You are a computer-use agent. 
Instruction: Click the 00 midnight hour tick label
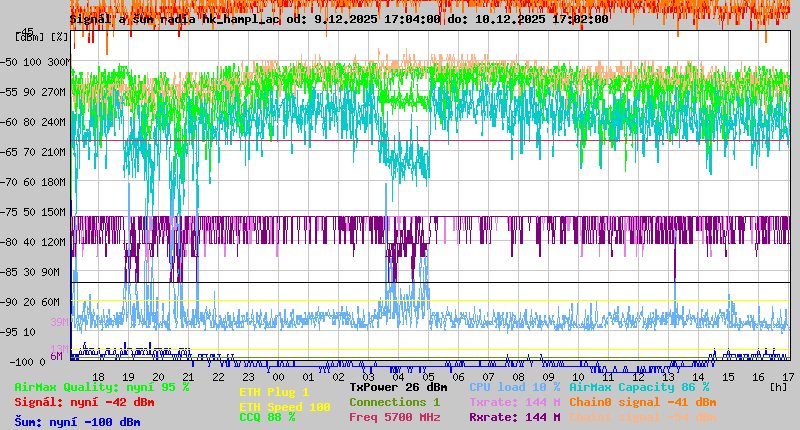click(279, 376)
